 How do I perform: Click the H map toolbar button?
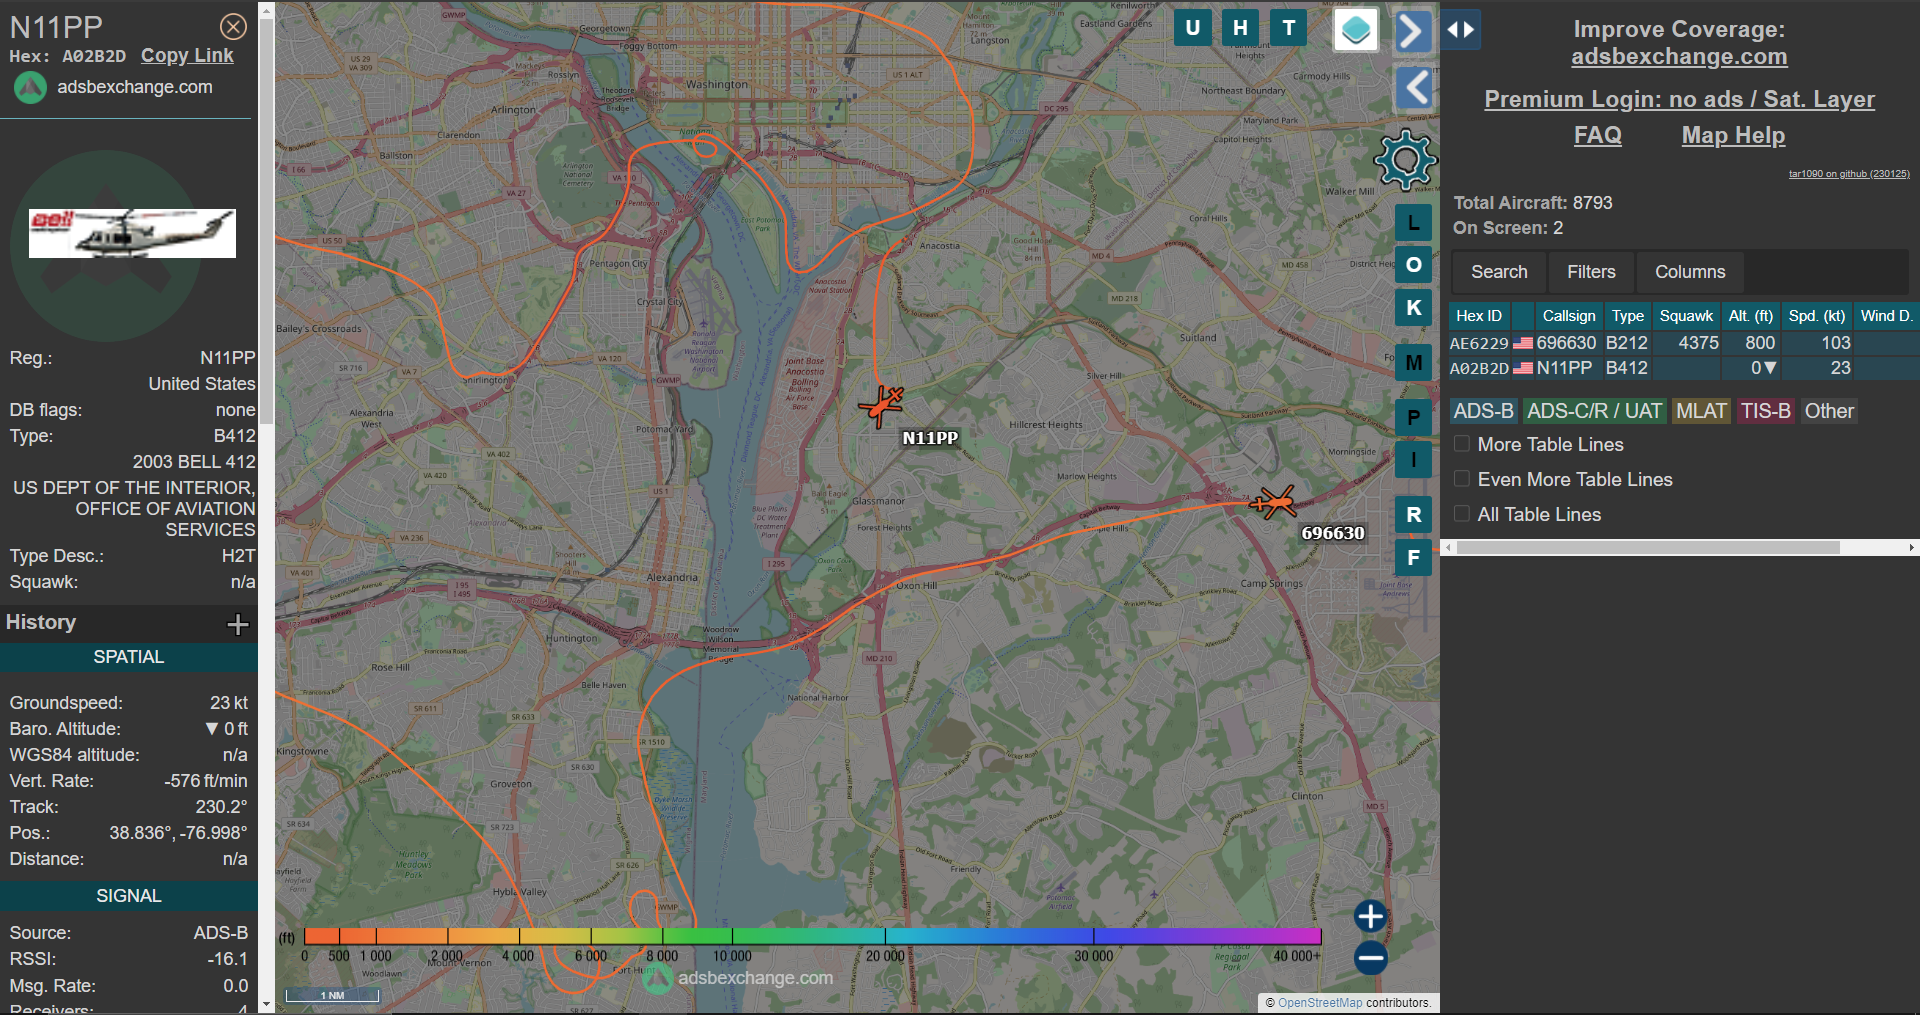click(1240, 28)
